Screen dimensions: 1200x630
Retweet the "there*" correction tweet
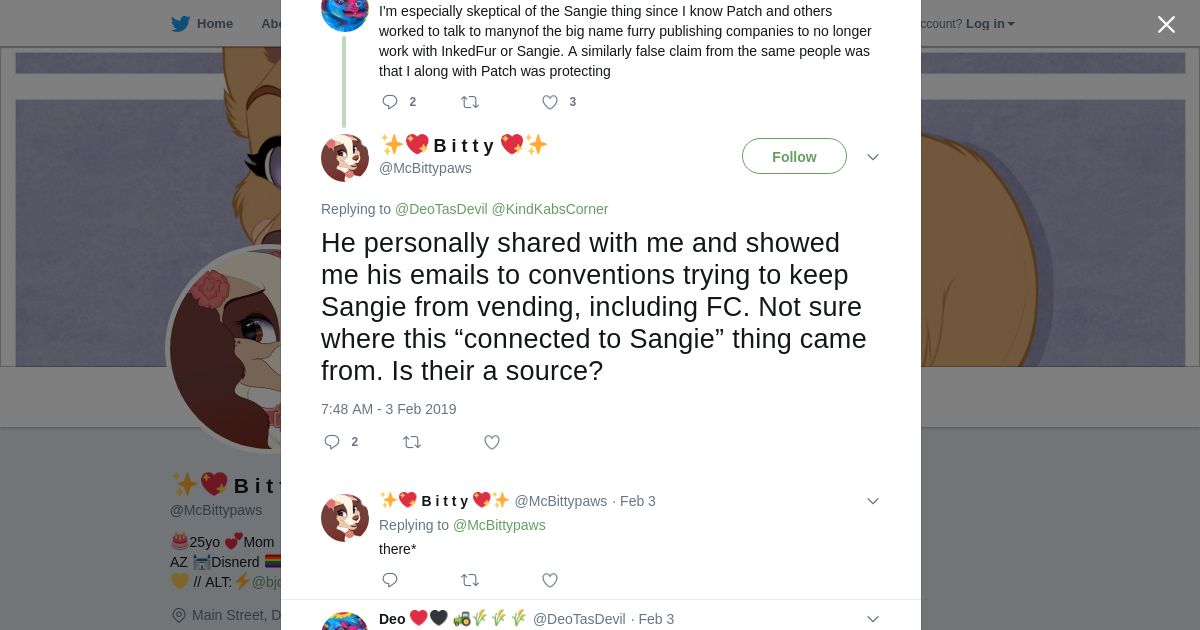(x=470, y=580)
